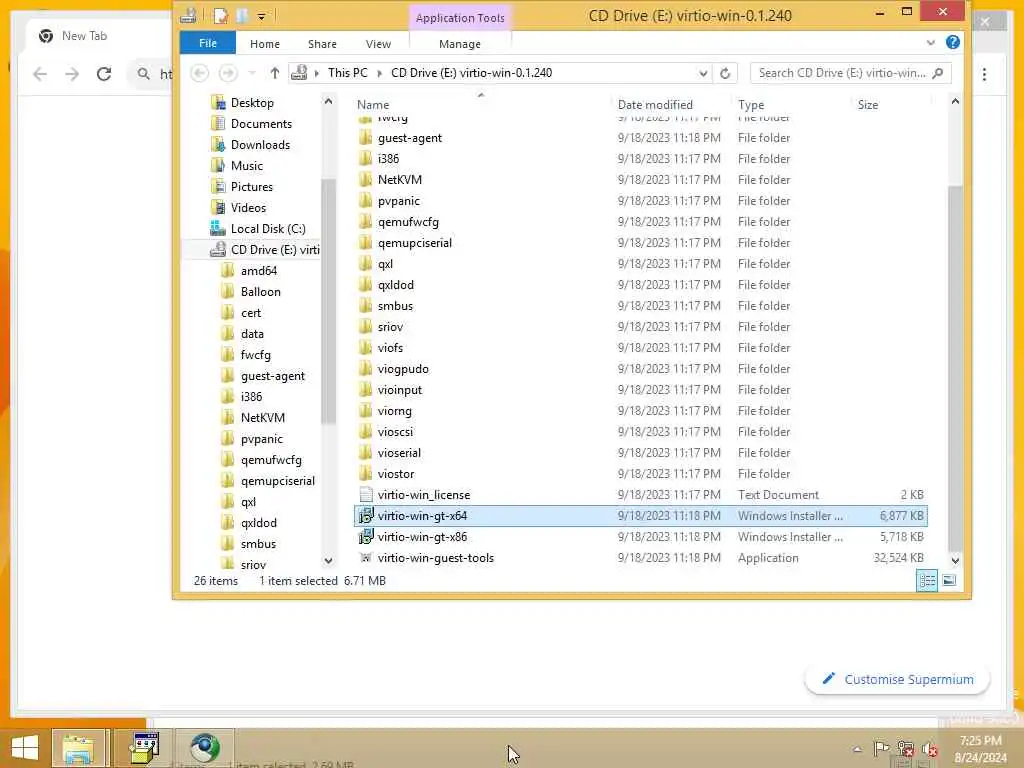Open the Windows Start button
The image size is (1024, 768).
[25, 747]
